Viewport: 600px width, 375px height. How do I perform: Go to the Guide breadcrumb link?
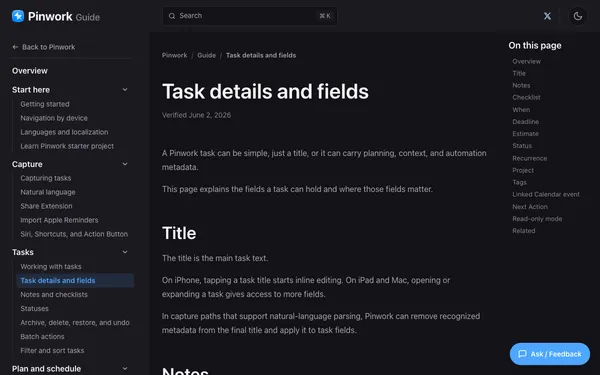[x=207, y=55]
